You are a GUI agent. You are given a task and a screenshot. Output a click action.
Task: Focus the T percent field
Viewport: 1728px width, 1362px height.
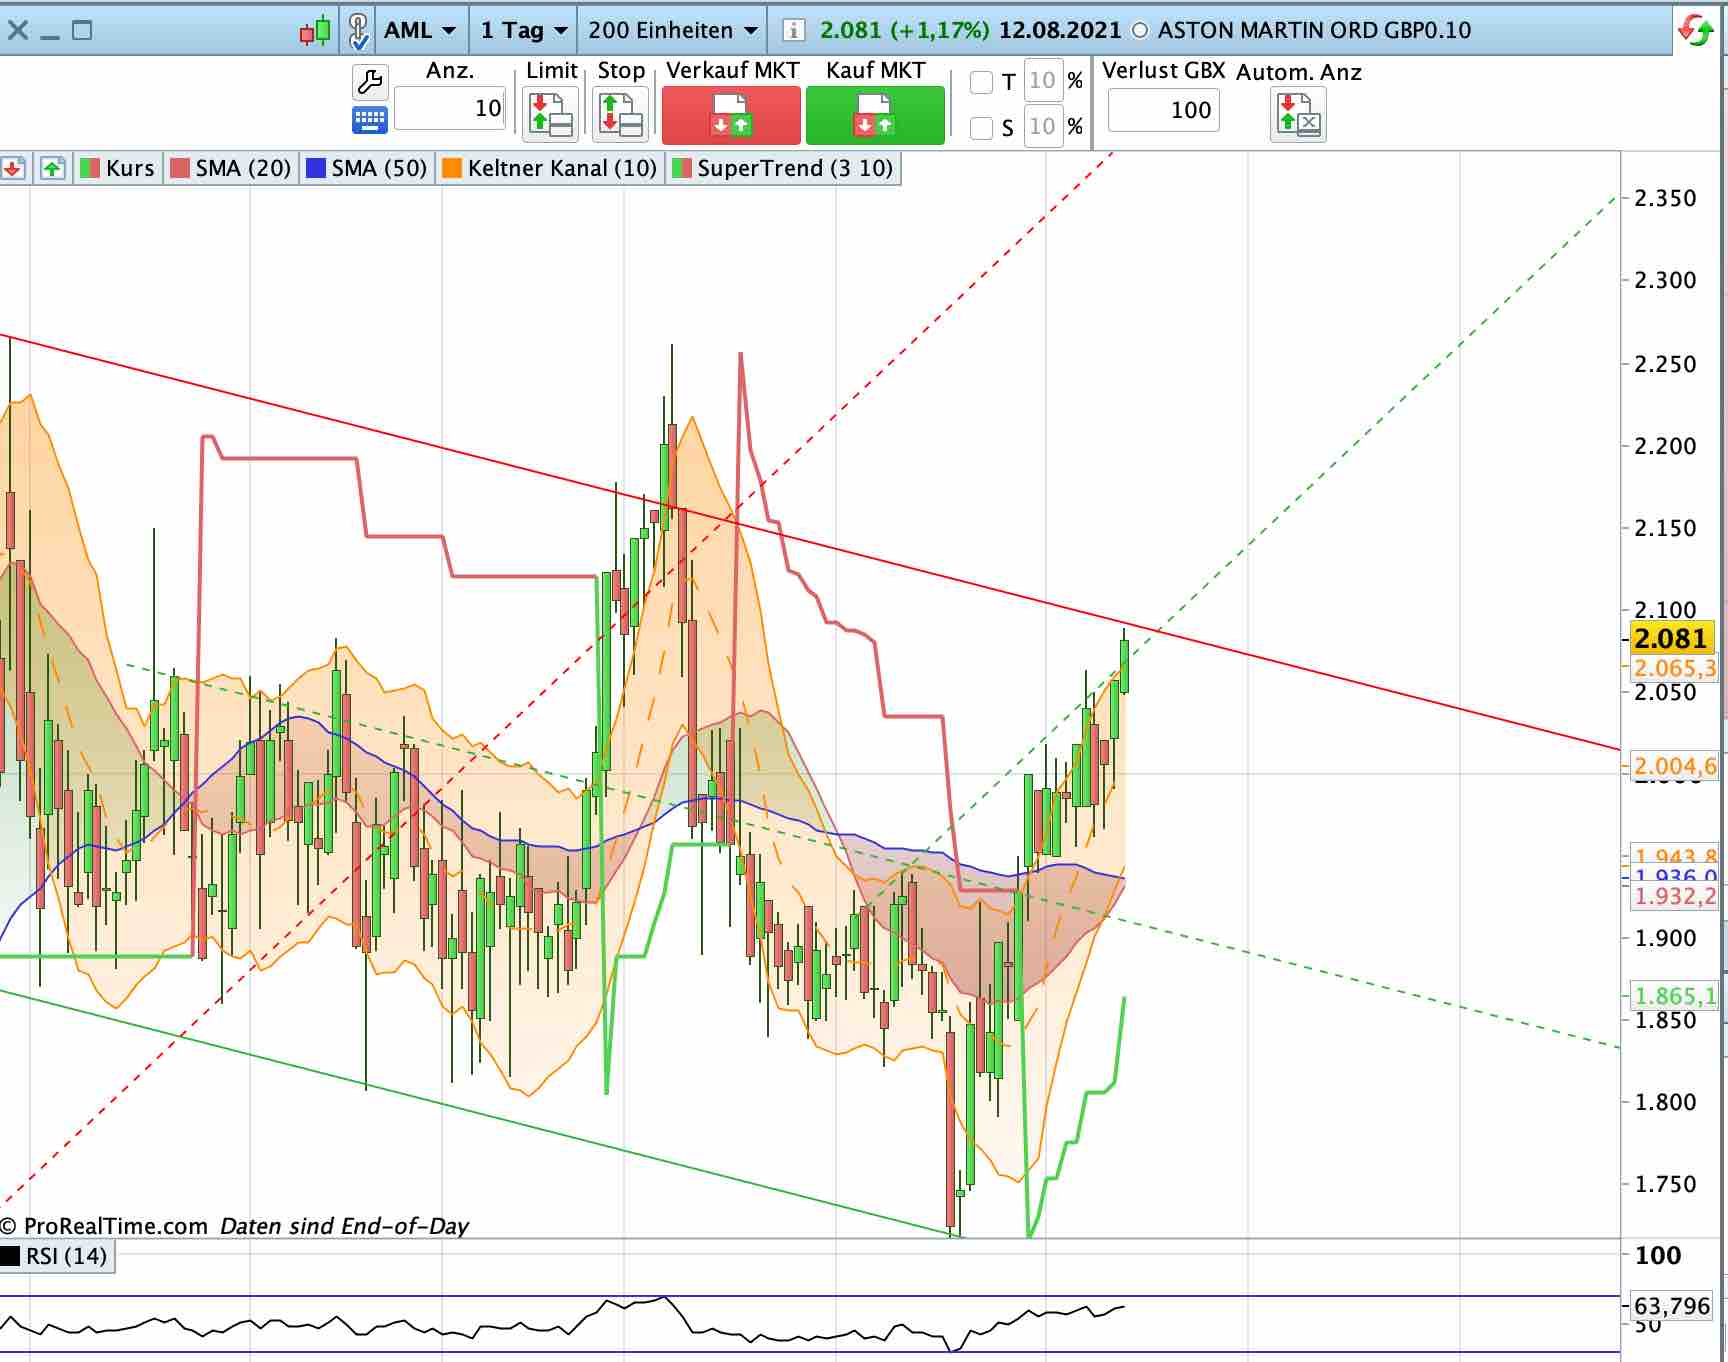pyautogui.click(x=1043, y=81)
